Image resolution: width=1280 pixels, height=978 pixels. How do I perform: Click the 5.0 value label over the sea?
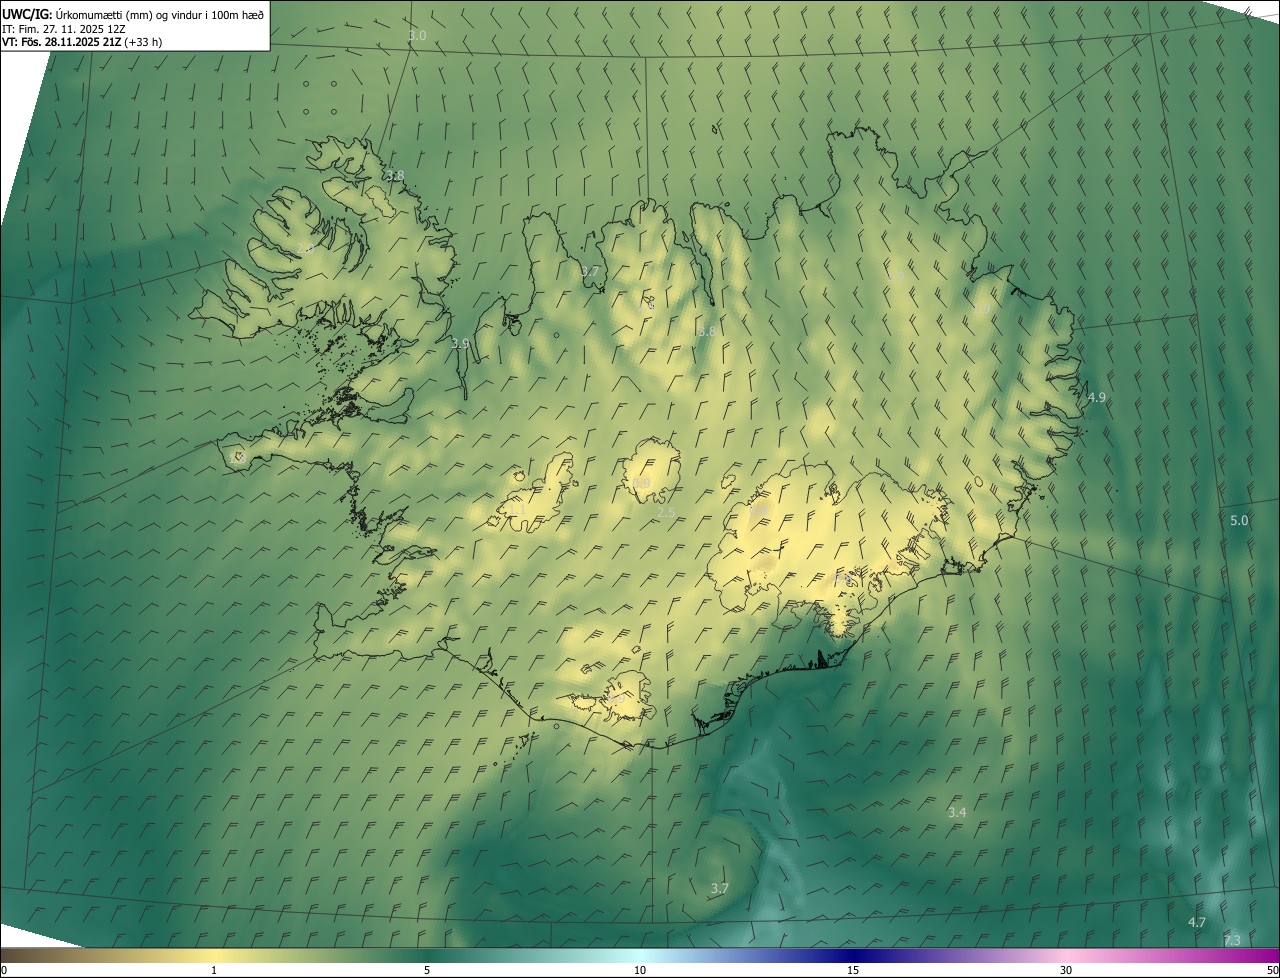click(1239, 520)
